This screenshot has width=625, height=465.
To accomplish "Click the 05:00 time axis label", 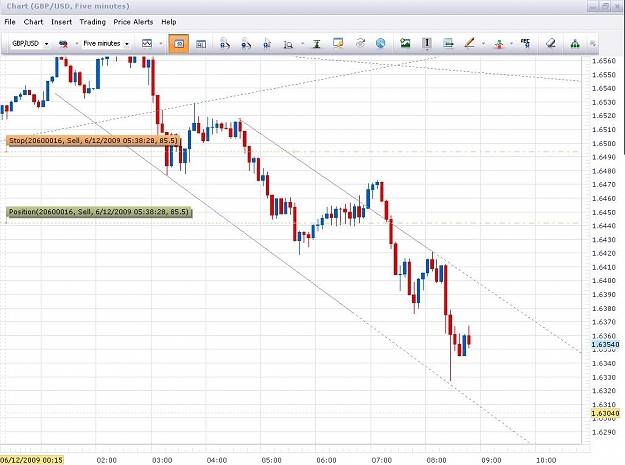I will coord(271,460).
